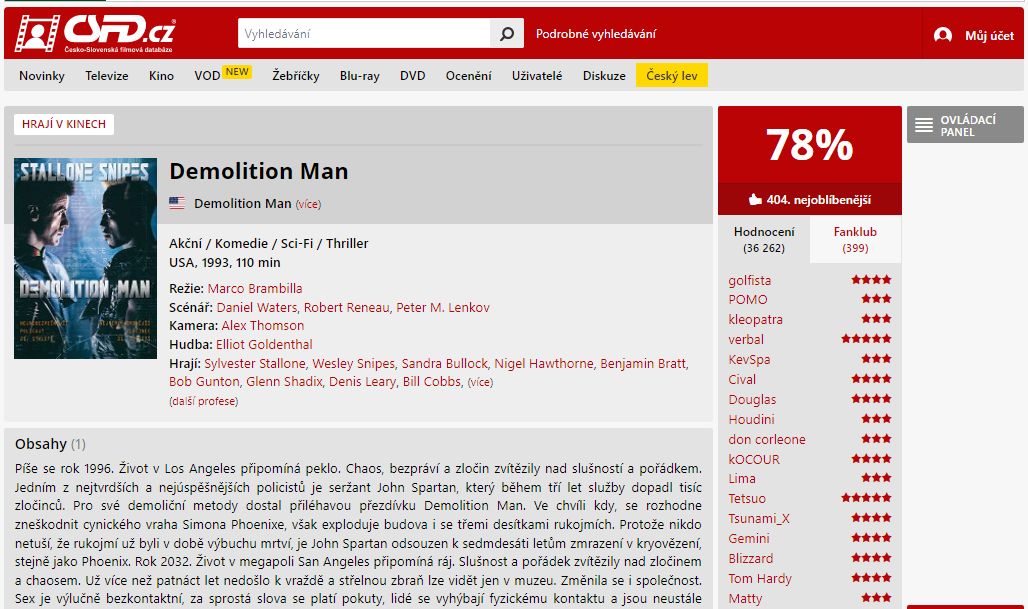Open Robert Reneau's profile link
Screen dimensions: 1028x609
pos(346,307)
